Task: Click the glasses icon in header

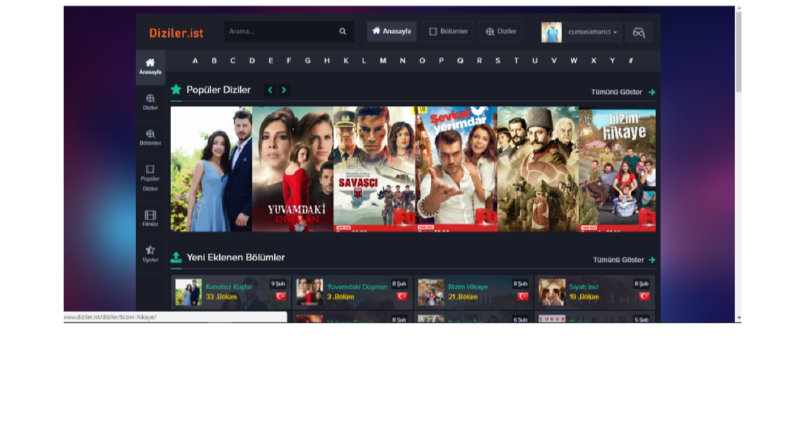Action: [x=638, y=32]
